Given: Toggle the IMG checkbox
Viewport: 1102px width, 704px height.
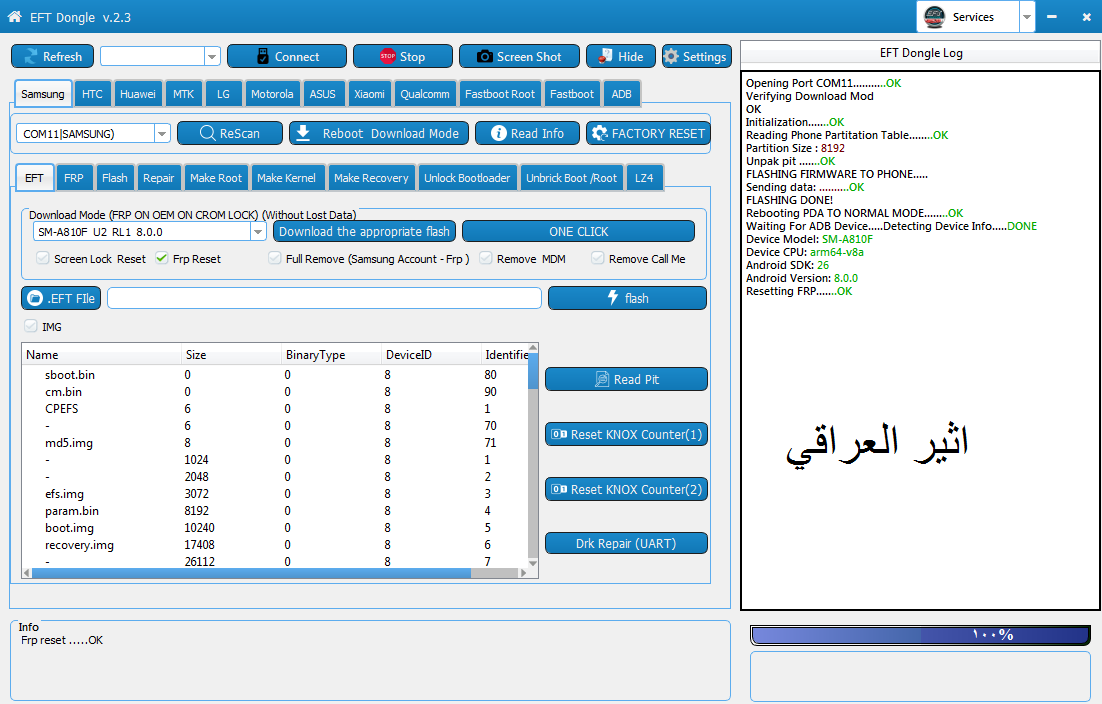Looking at the screenshot, I should tap(30, 326).
